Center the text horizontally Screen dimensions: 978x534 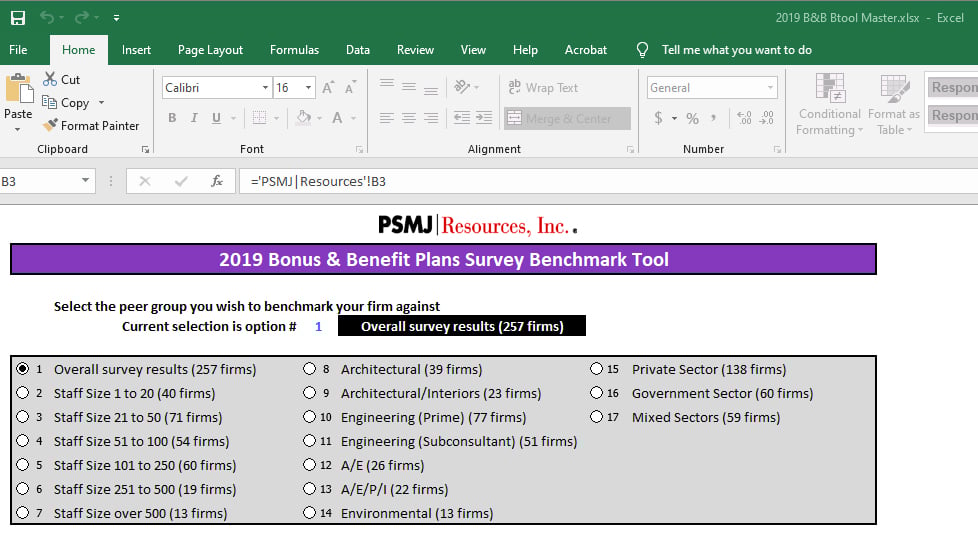(409, 118)
